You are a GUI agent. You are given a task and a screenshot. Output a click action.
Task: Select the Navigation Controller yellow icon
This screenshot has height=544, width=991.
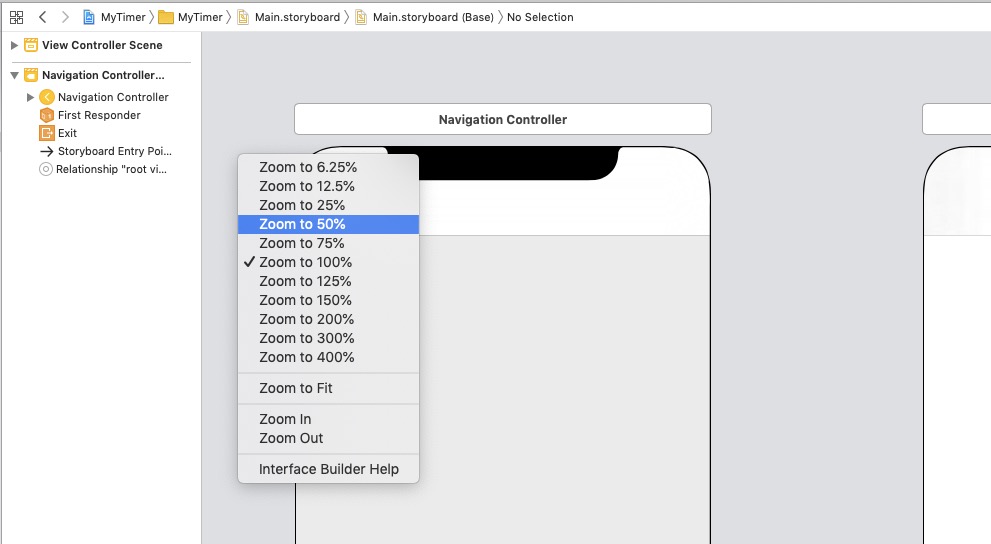pyautogui.click(x=46, y=97)
